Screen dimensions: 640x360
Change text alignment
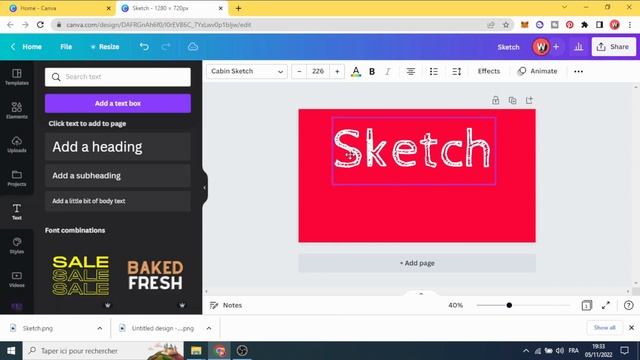411,71
